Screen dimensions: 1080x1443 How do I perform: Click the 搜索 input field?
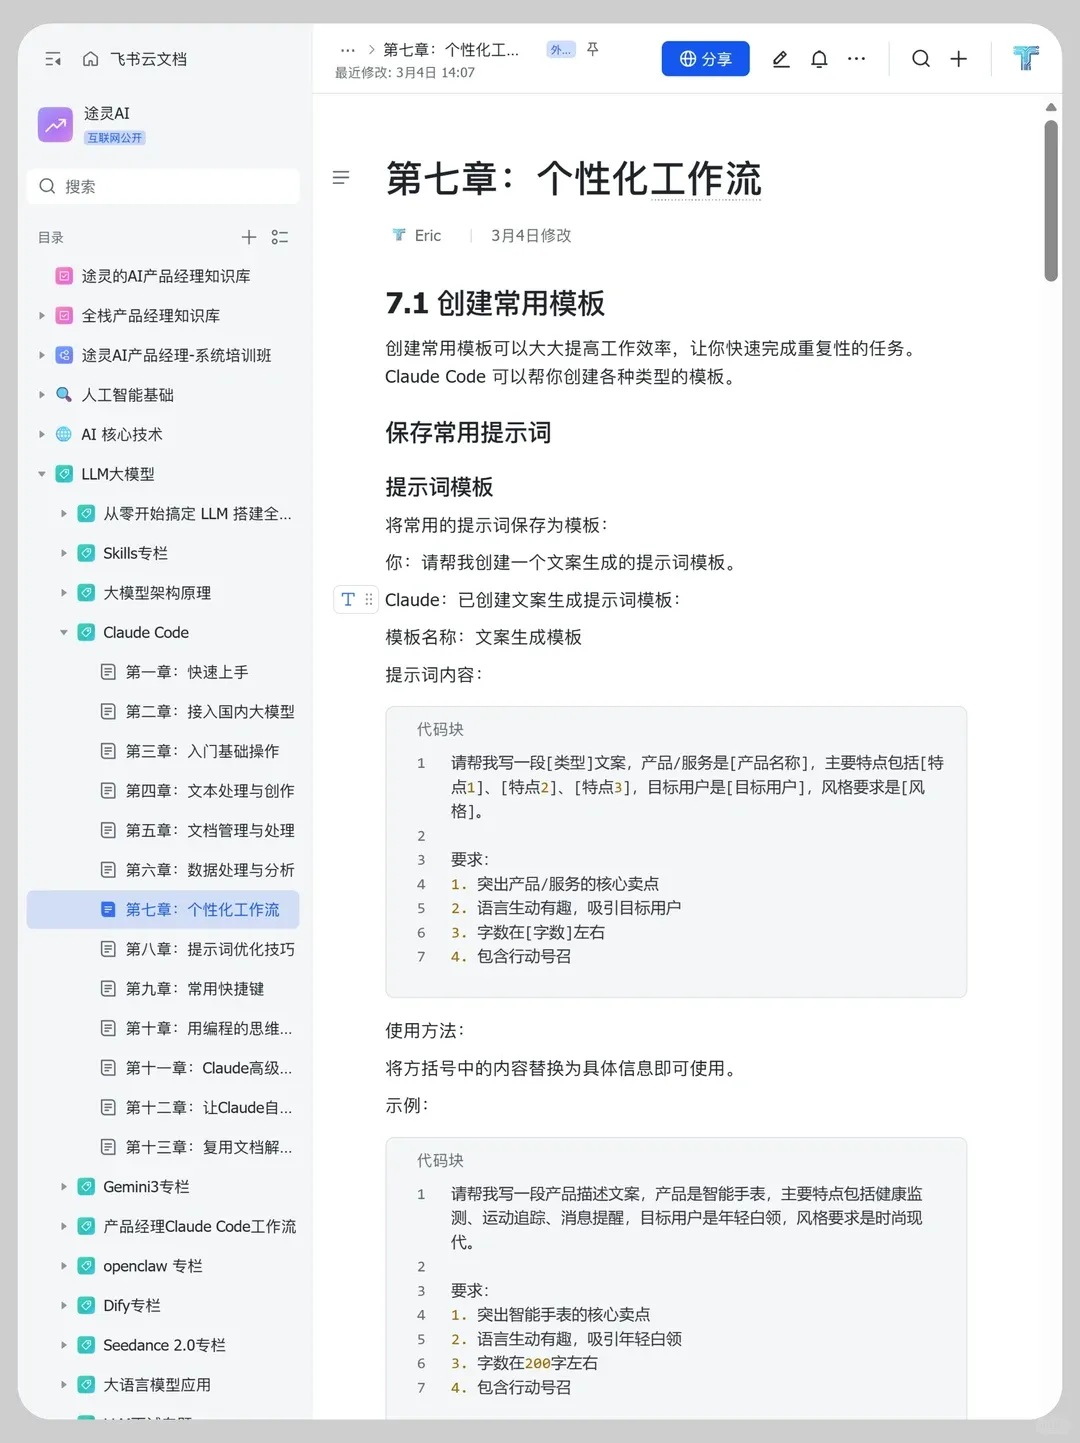pyautogui.click(x=163, y=186)
